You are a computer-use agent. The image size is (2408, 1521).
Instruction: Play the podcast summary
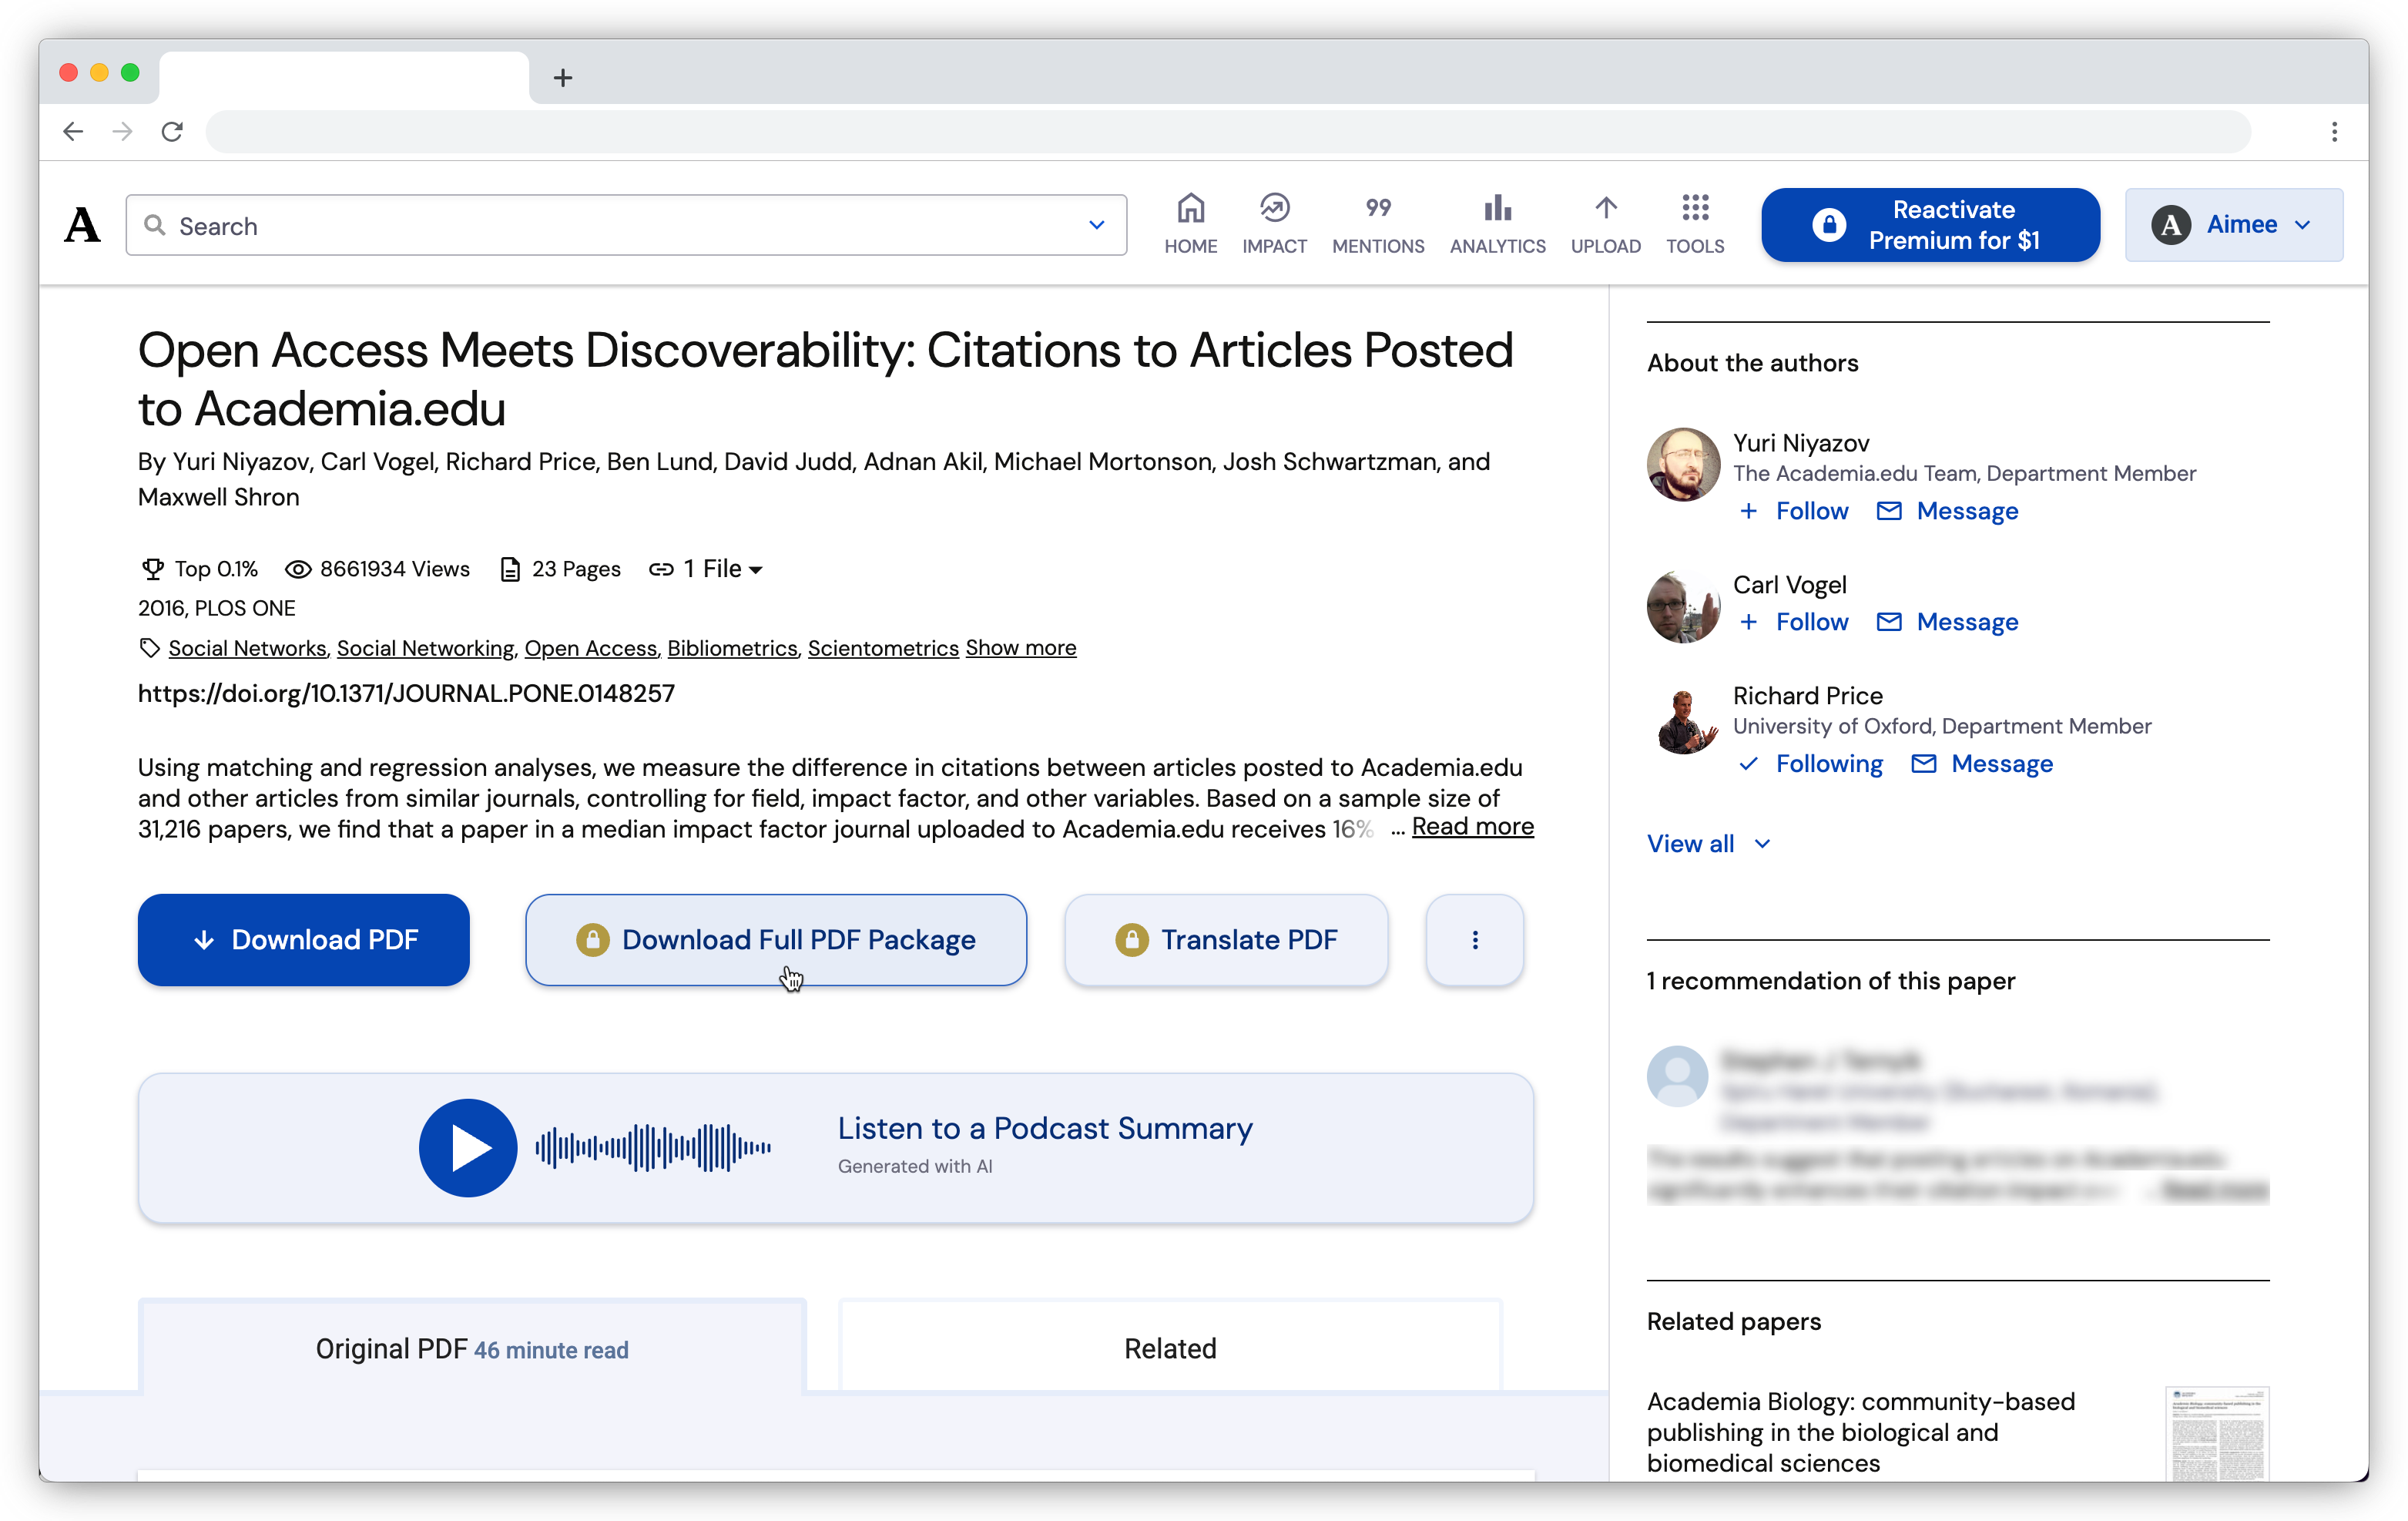468,1147
